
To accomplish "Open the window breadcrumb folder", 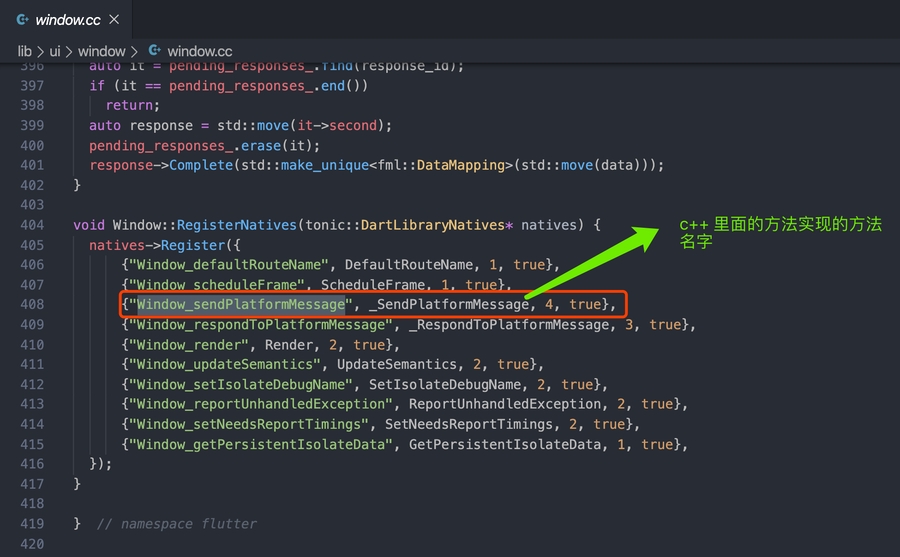I will (x=101, y=51).
